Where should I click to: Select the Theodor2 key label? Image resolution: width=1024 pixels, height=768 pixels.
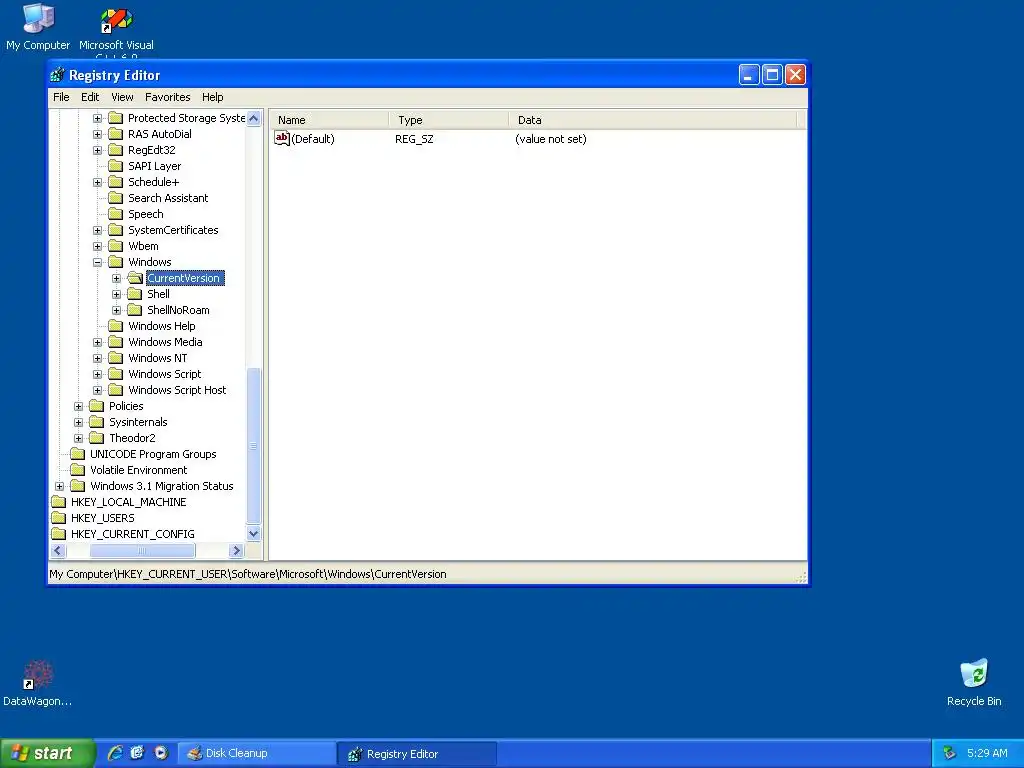coord(132,438)
